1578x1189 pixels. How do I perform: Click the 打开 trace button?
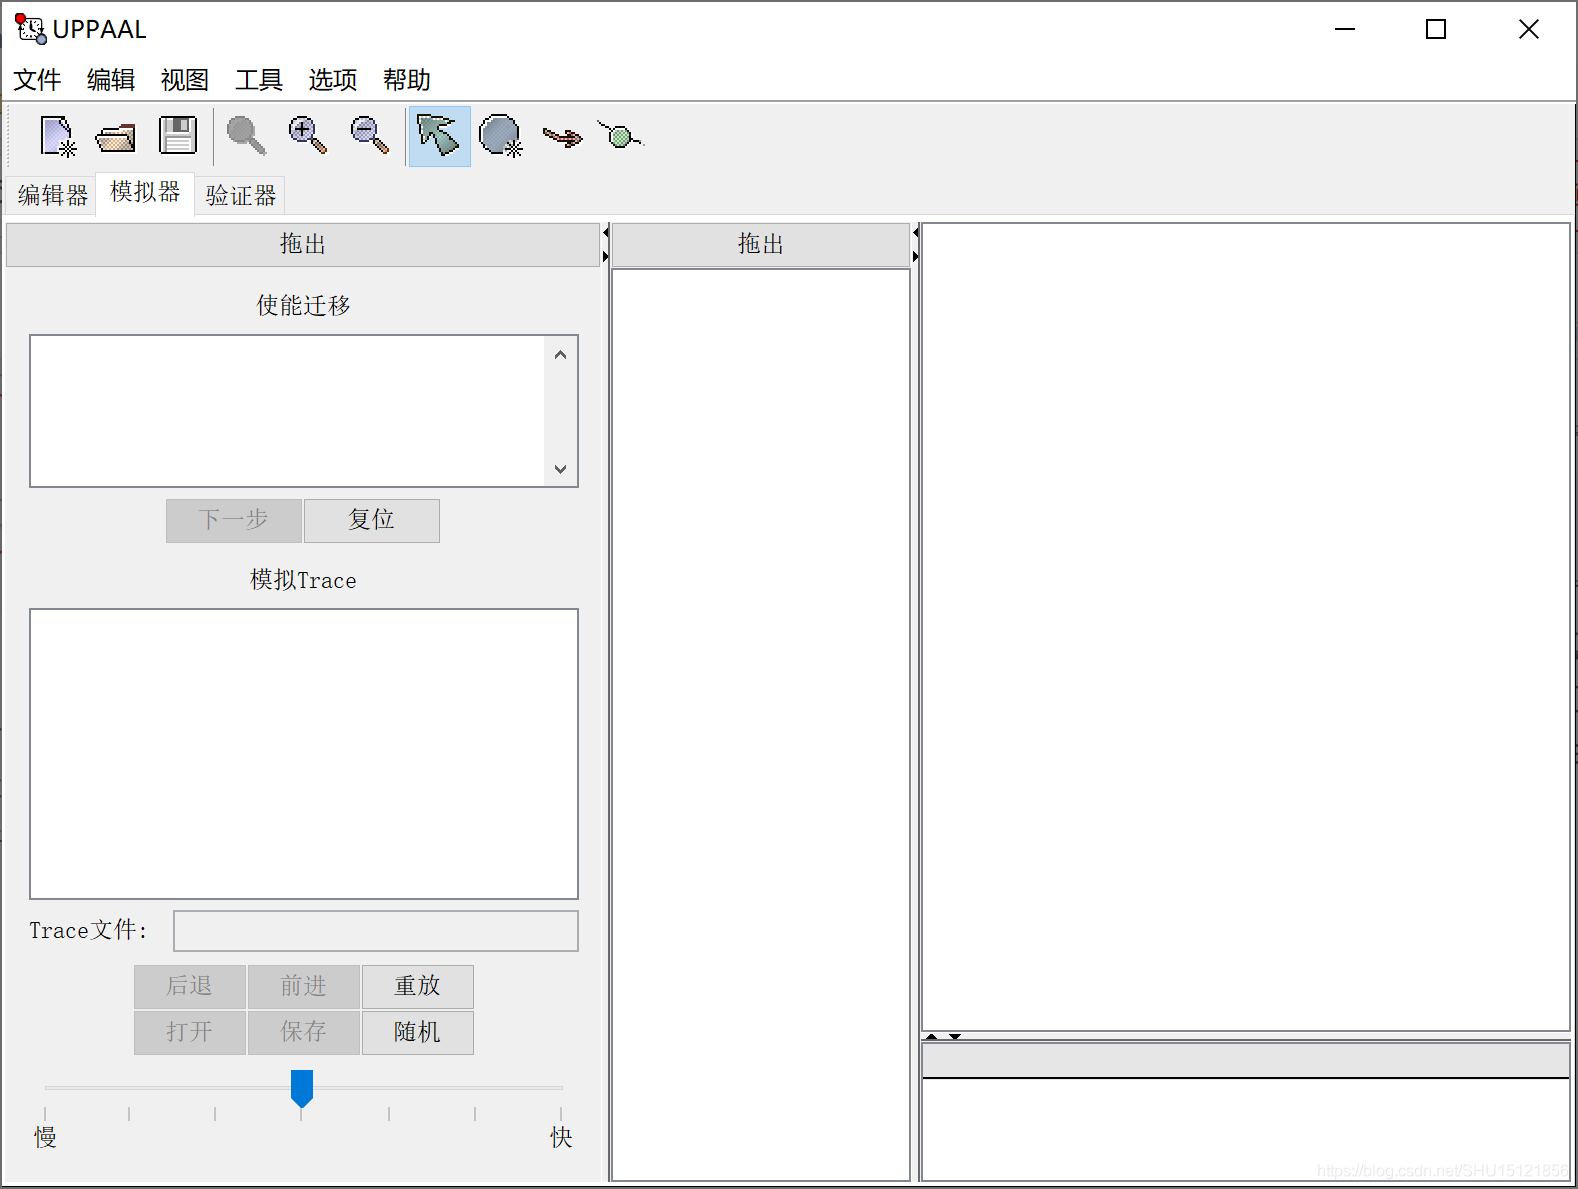click(190, 1032)
